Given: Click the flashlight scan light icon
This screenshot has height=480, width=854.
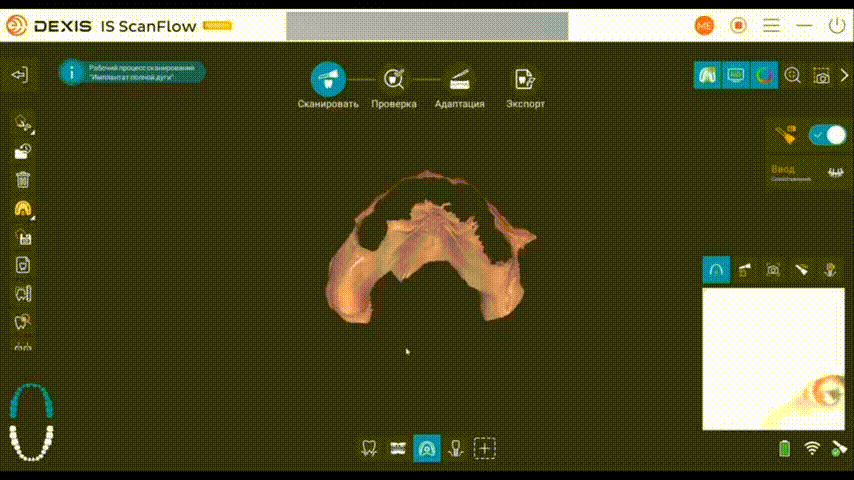Looking at the screenshot, I should [786, 135].
